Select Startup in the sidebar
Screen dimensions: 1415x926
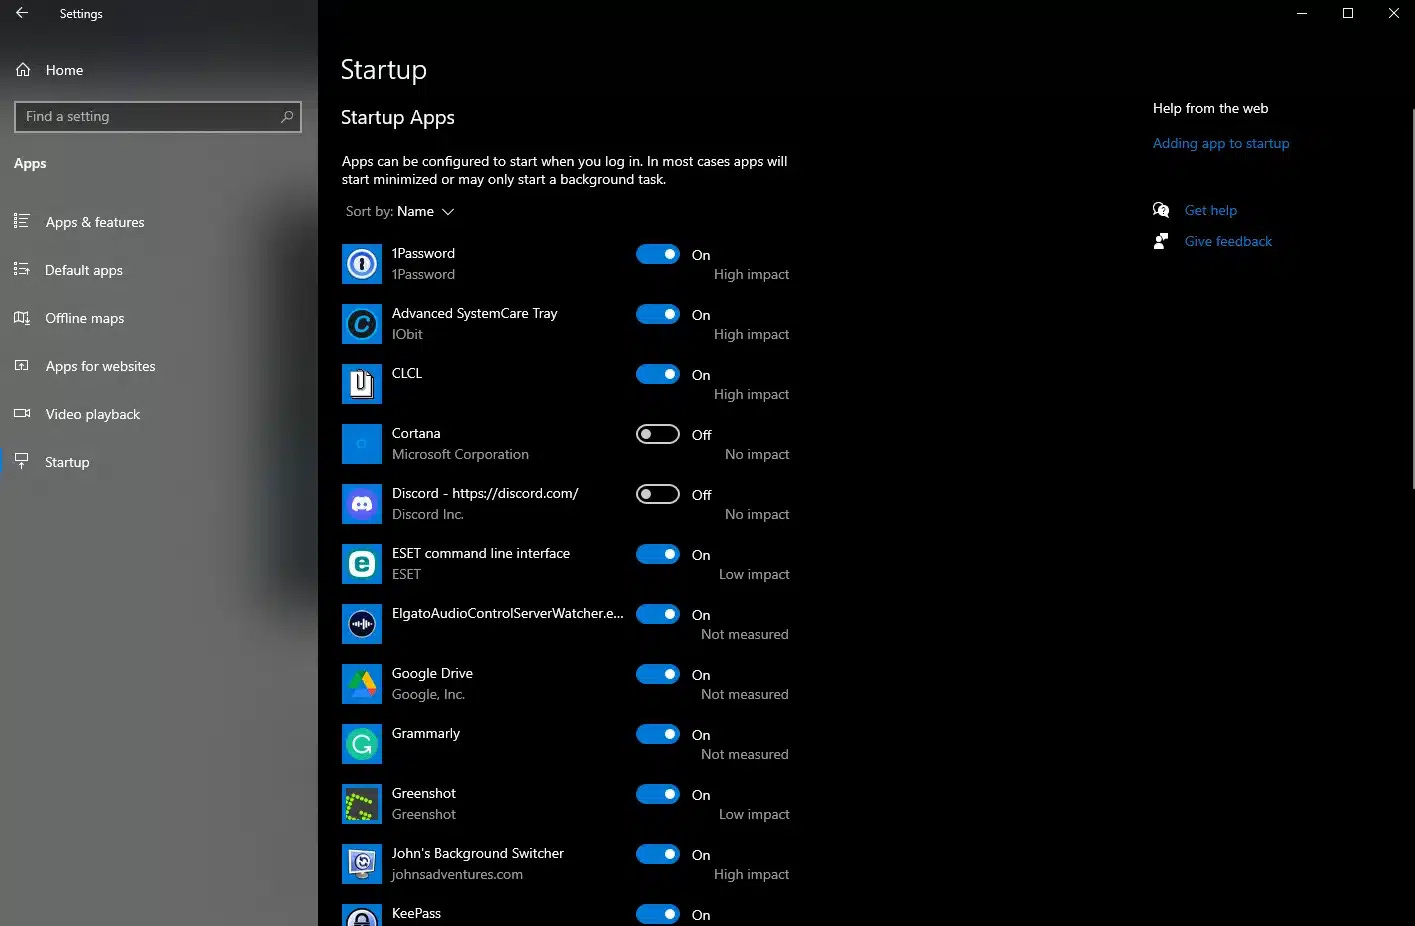[67, 462]
